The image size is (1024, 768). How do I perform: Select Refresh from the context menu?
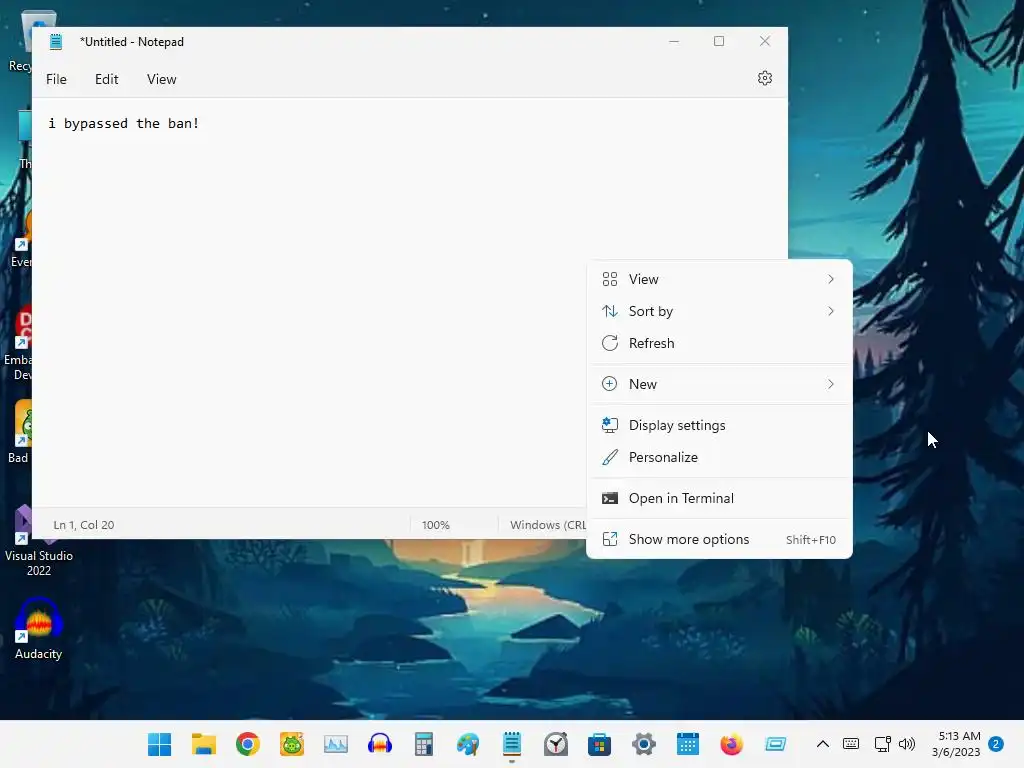(x=719, y=344)
